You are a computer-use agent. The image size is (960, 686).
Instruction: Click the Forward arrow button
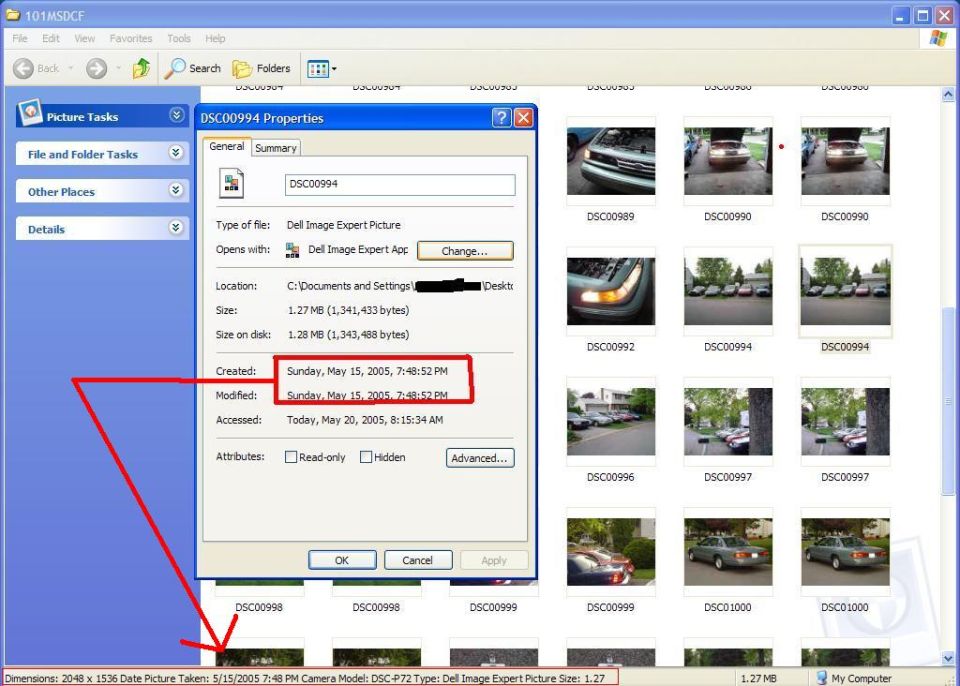(x=96, y=69)
